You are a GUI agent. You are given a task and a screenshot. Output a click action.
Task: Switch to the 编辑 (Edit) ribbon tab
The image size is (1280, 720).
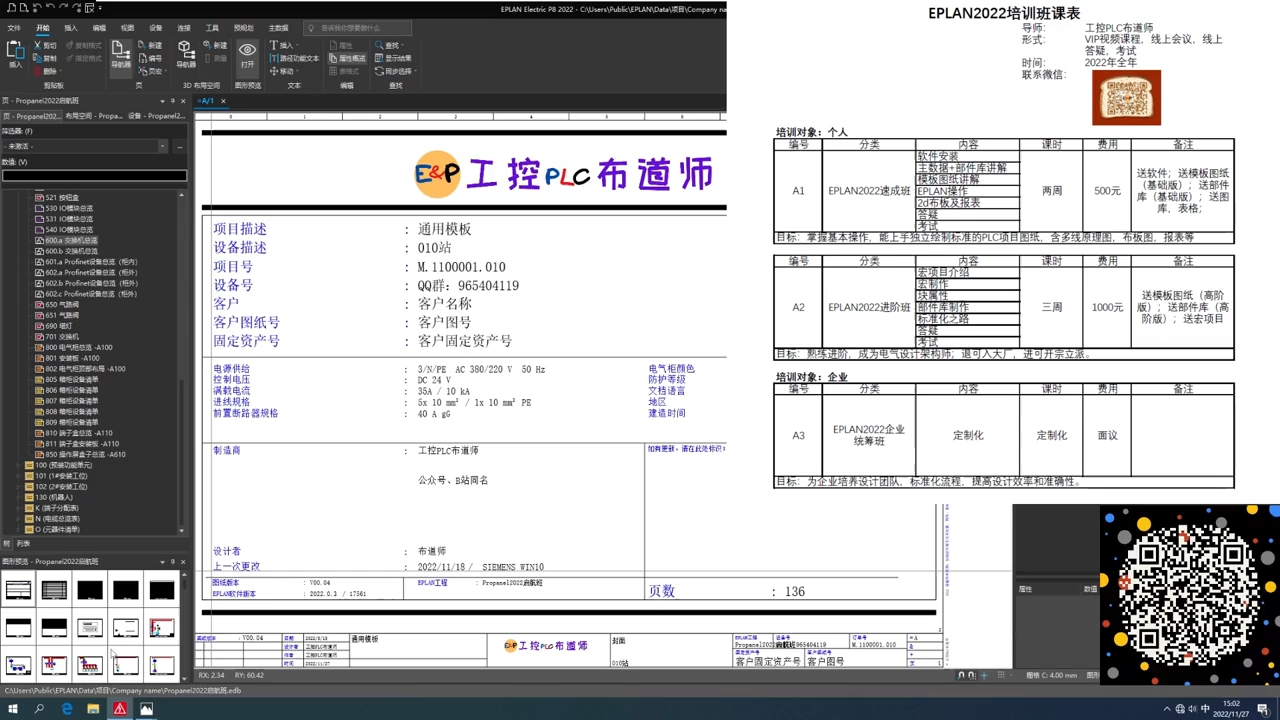(x=99, y=28)
